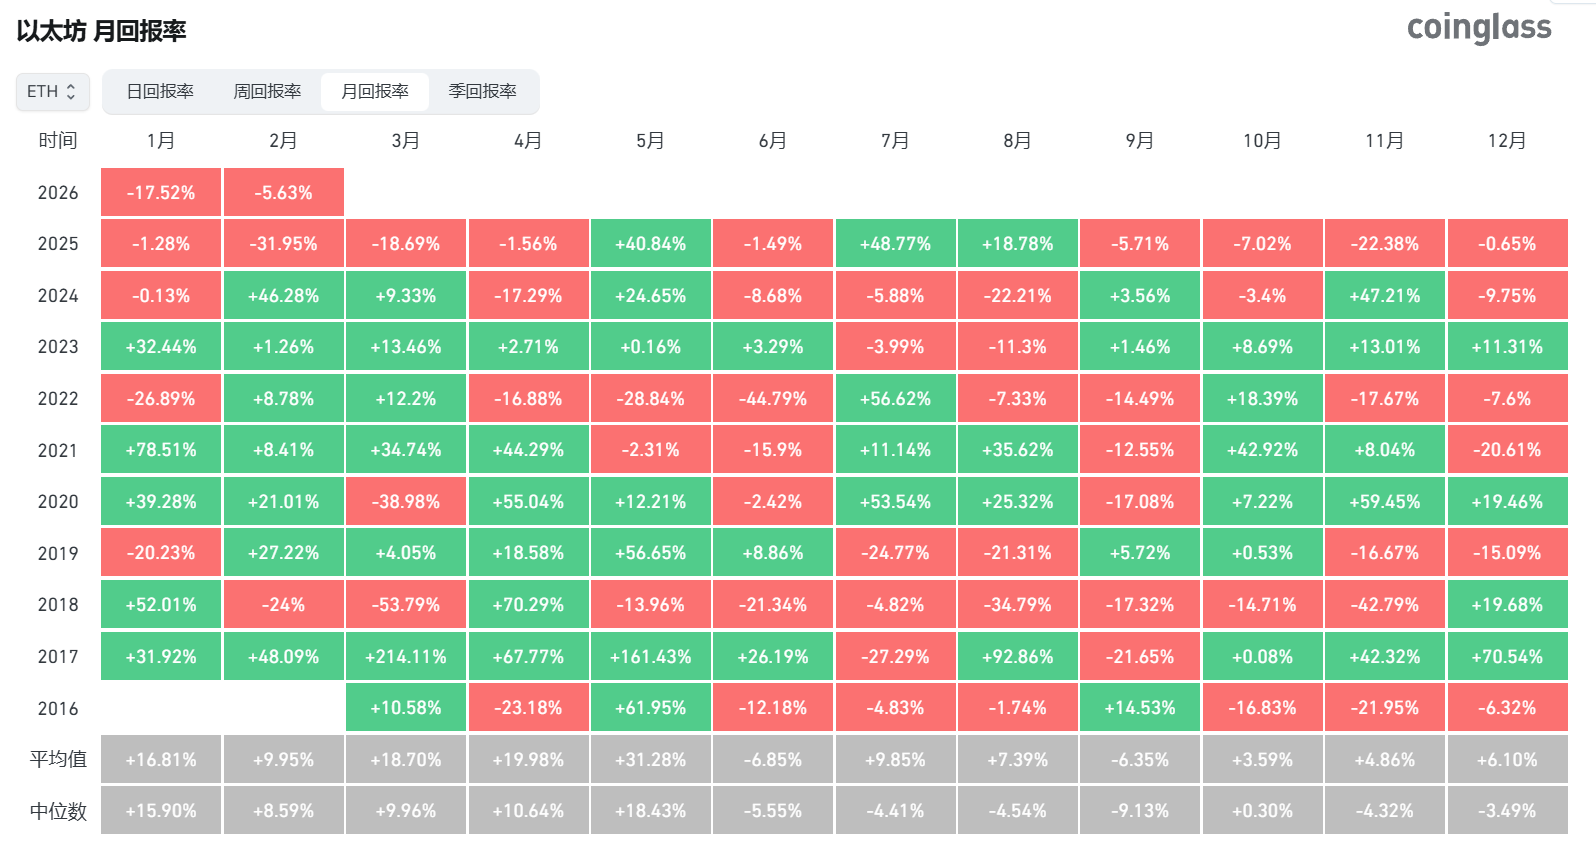1596x847 pixels.
Task: Select the 2021 January +78.51% cell
Action: [161, 450]
